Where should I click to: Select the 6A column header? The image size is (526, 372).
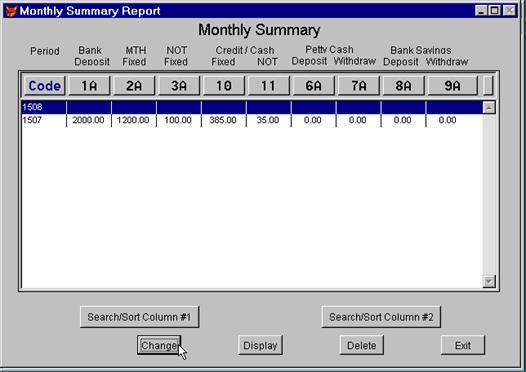coord(314,86)
